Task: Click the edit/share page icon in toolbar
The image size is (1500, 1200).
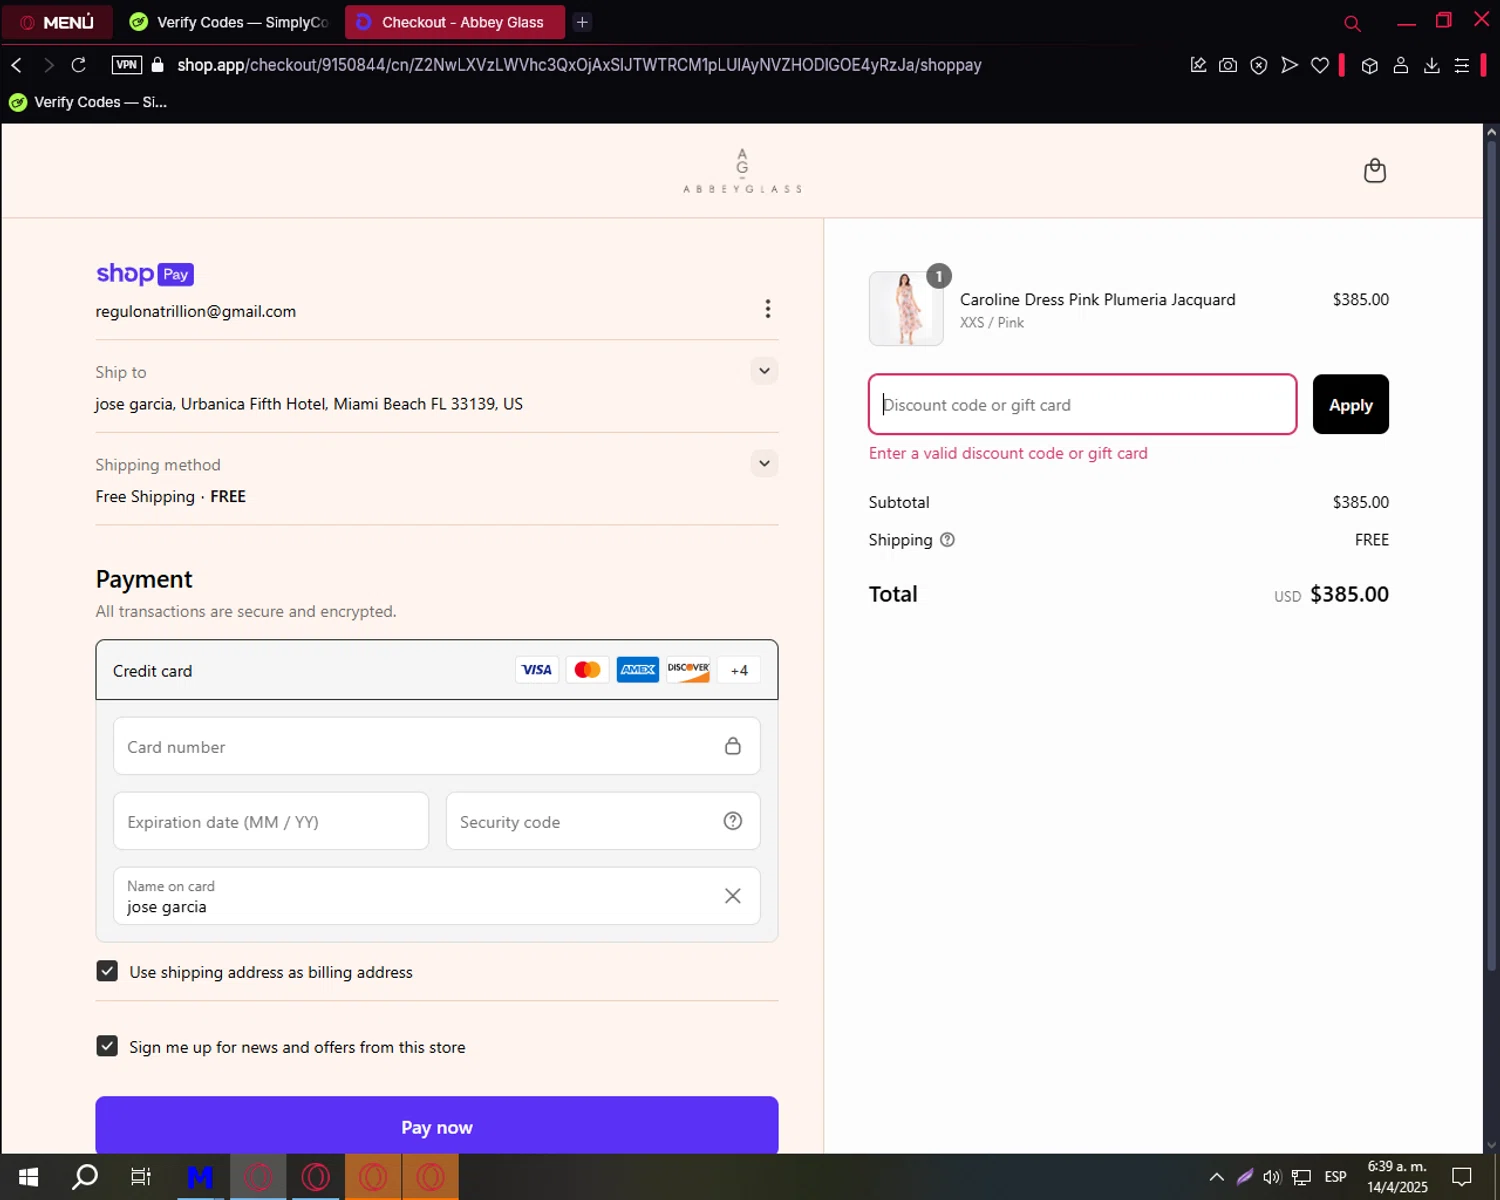Action: click(1198, 65)
